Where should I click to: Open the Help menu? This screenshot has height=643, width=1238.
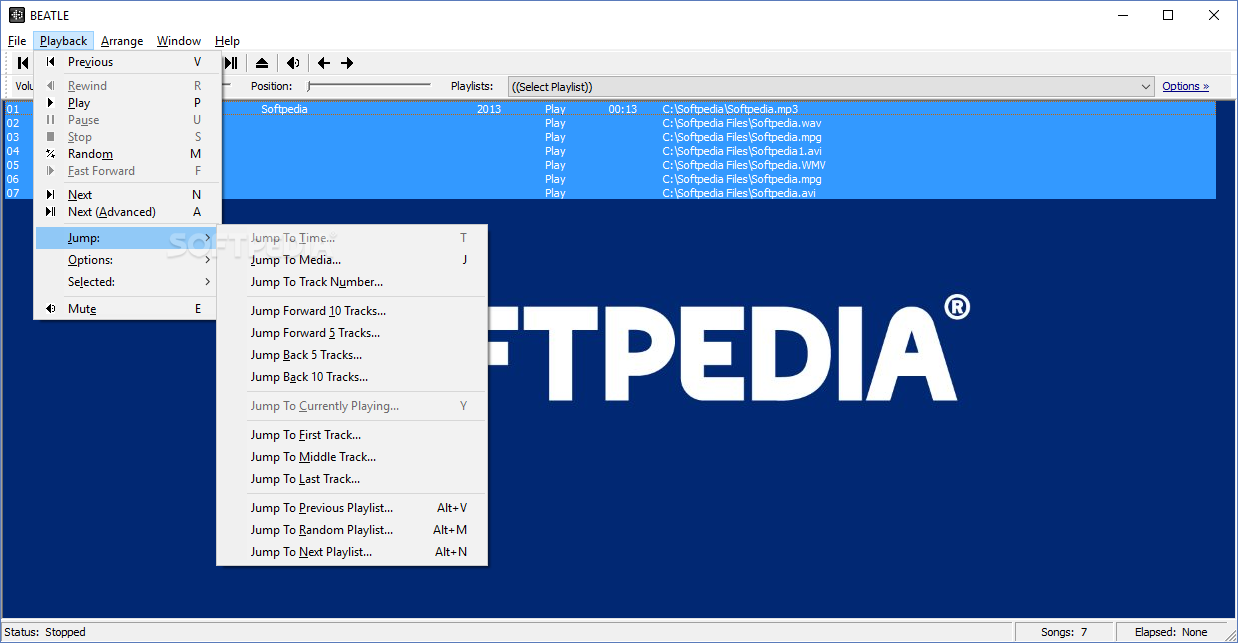(227, 41)
